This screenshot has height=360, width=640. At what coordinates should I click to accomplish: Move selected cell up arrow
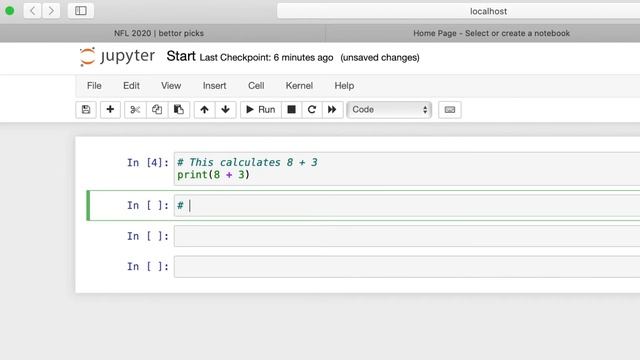204,110
